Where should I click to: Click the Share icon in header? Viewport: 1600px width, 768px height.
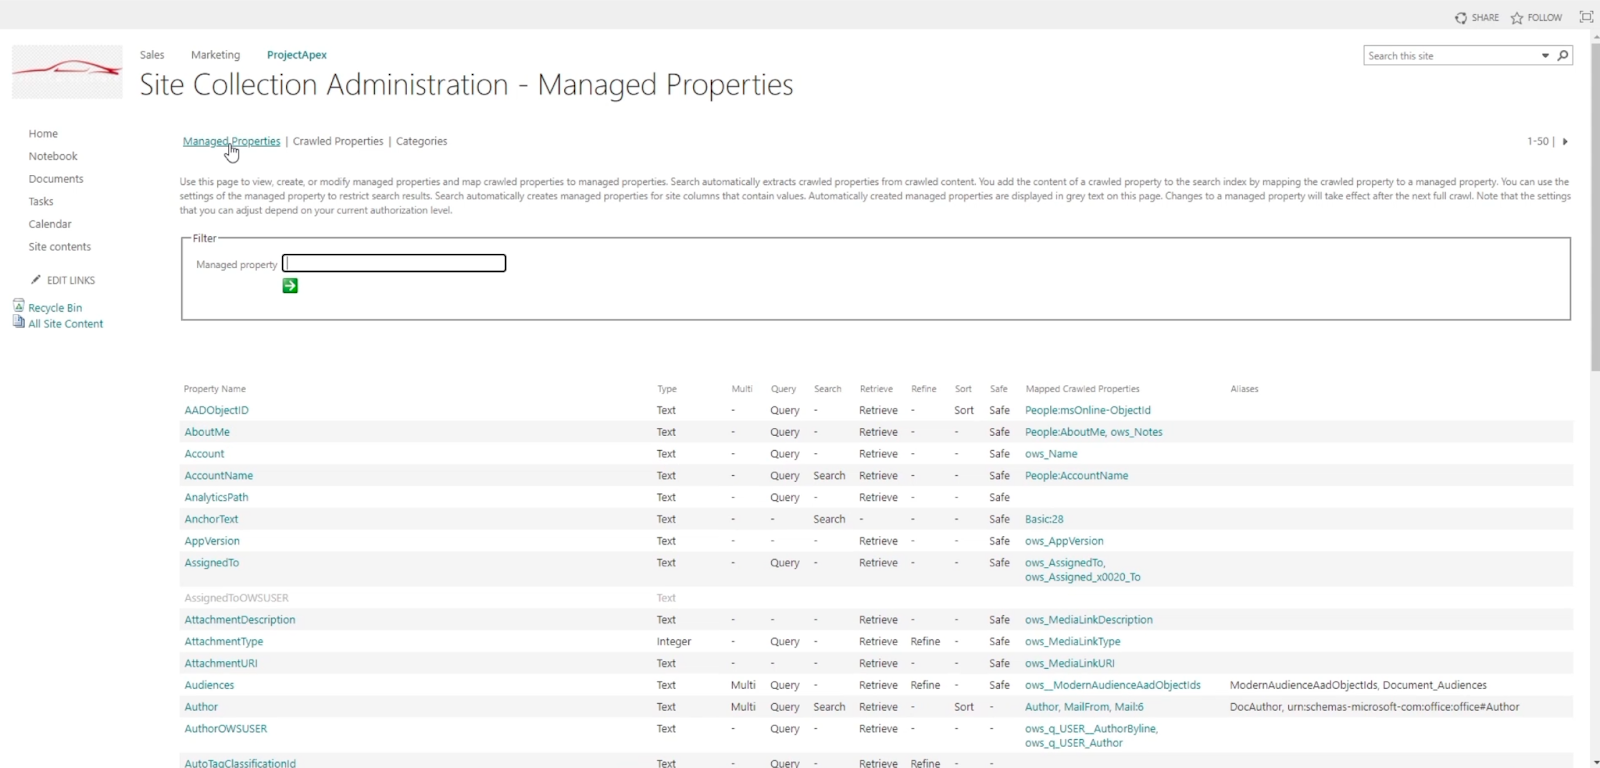[1461, 18]
